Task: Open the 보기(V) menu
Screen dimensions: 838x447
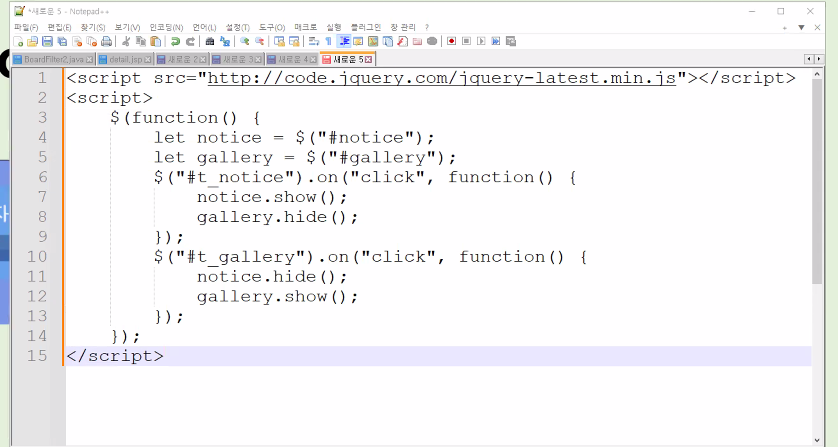Action: tap(127, 27)
